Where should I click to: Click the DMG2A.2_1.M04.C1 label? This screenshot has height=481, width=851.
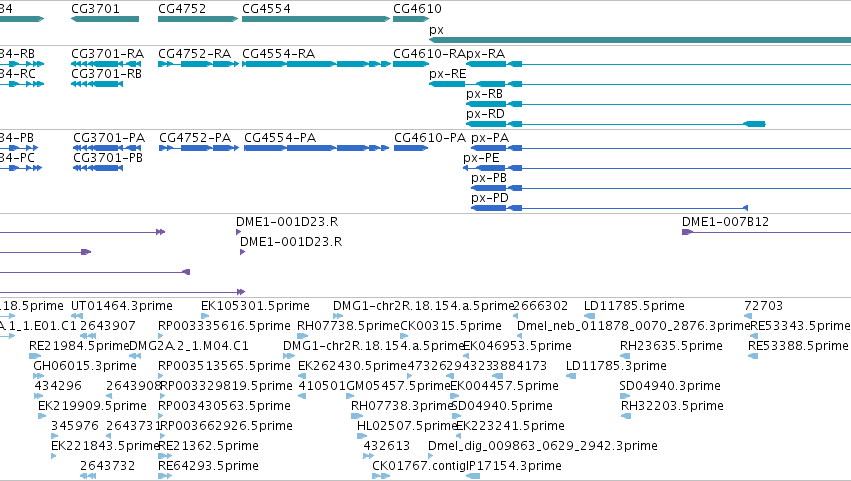point(189,346)
